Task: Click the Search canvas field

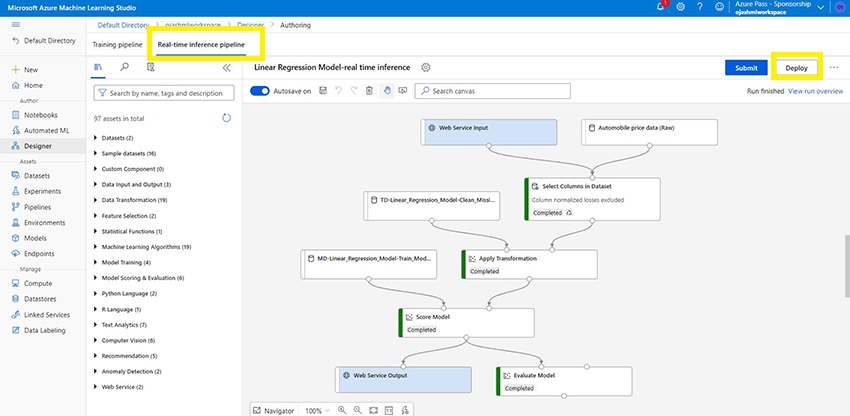Action: coord(496,91)
